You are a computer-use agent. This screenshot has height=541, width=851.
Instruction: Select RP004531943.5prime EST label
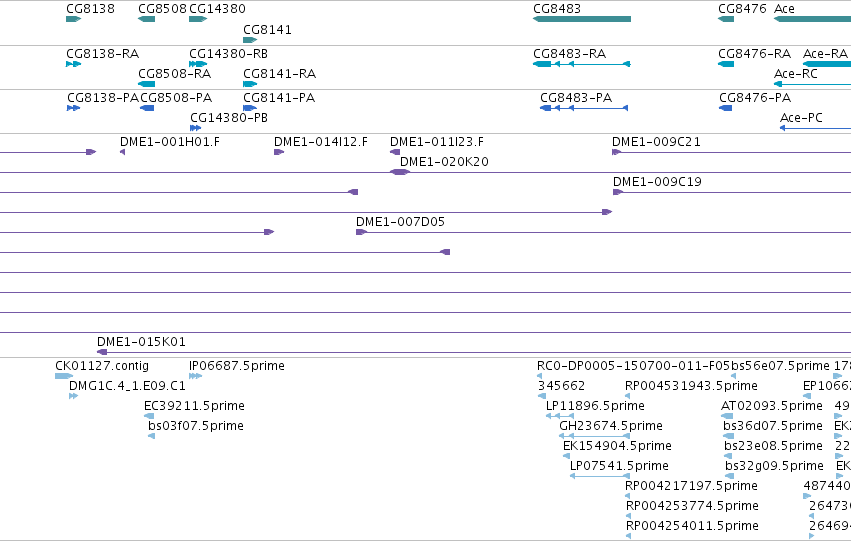click(691, 386)
